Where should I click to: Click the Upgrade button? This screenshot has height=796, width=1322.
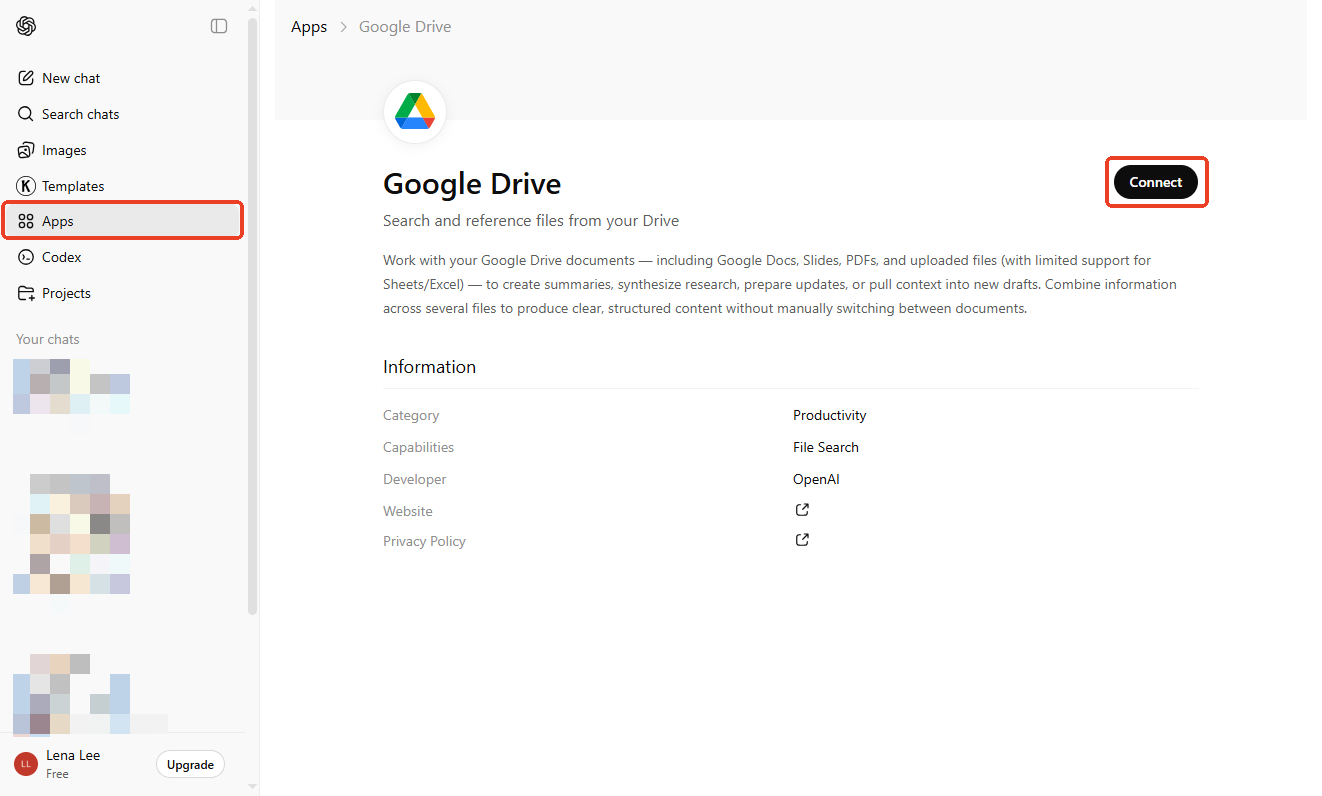[x=190, y=764]
